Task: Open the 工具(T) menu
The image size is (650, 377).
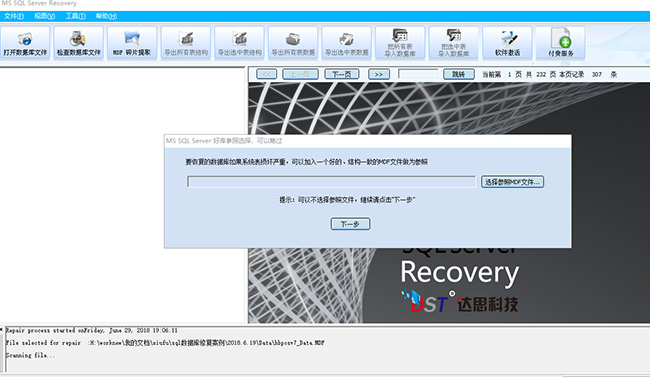Action: tap(75, 16)
